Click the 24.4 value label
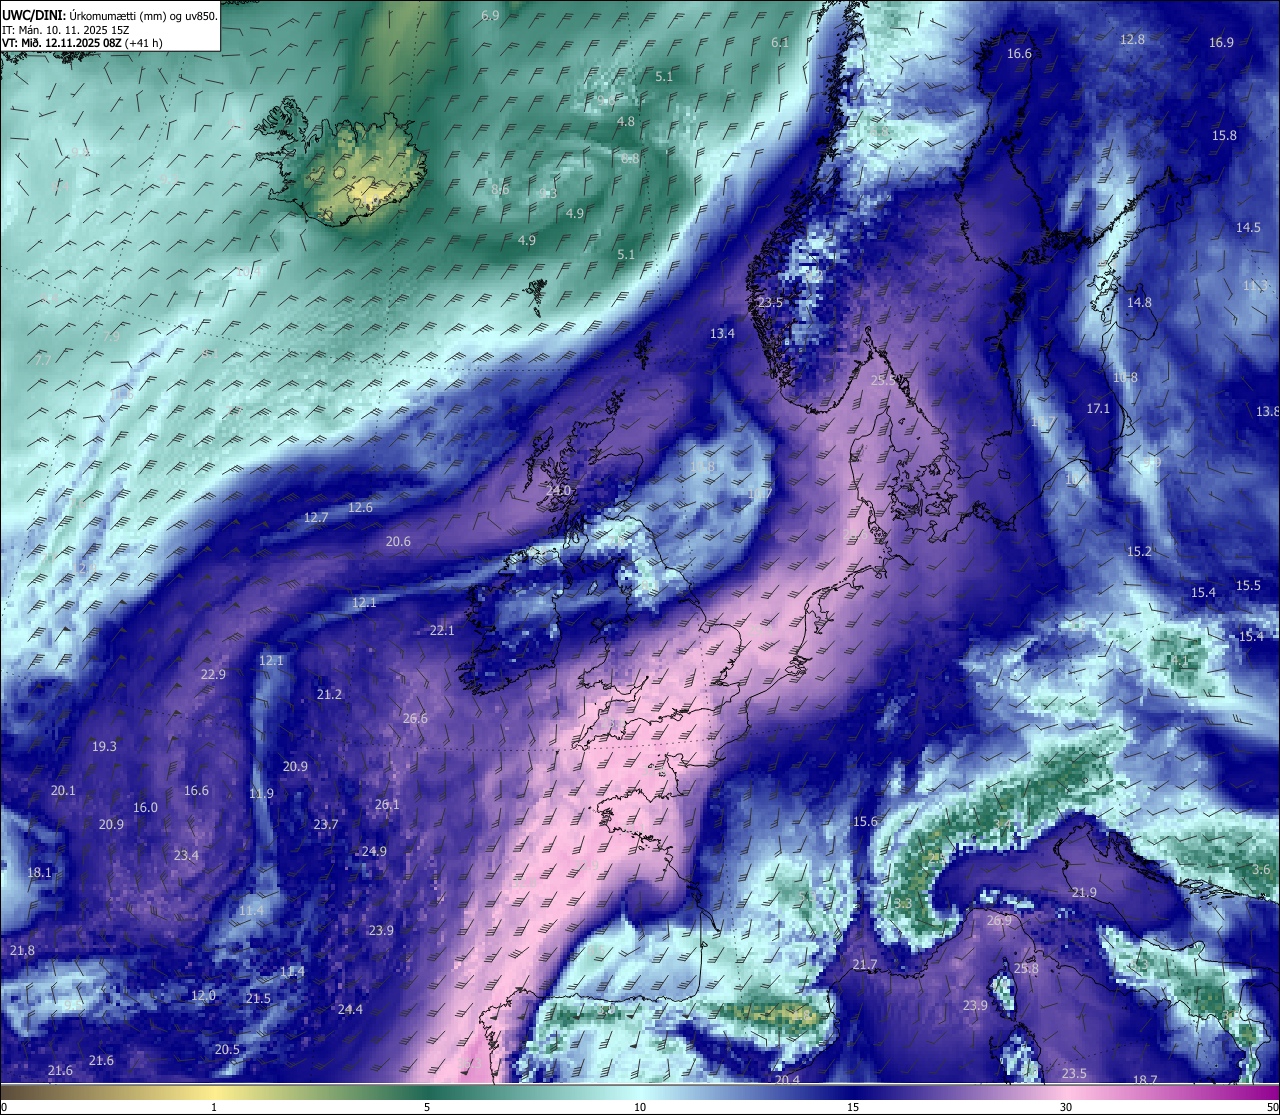The image size is (1280, 1115). (350, 1010)
